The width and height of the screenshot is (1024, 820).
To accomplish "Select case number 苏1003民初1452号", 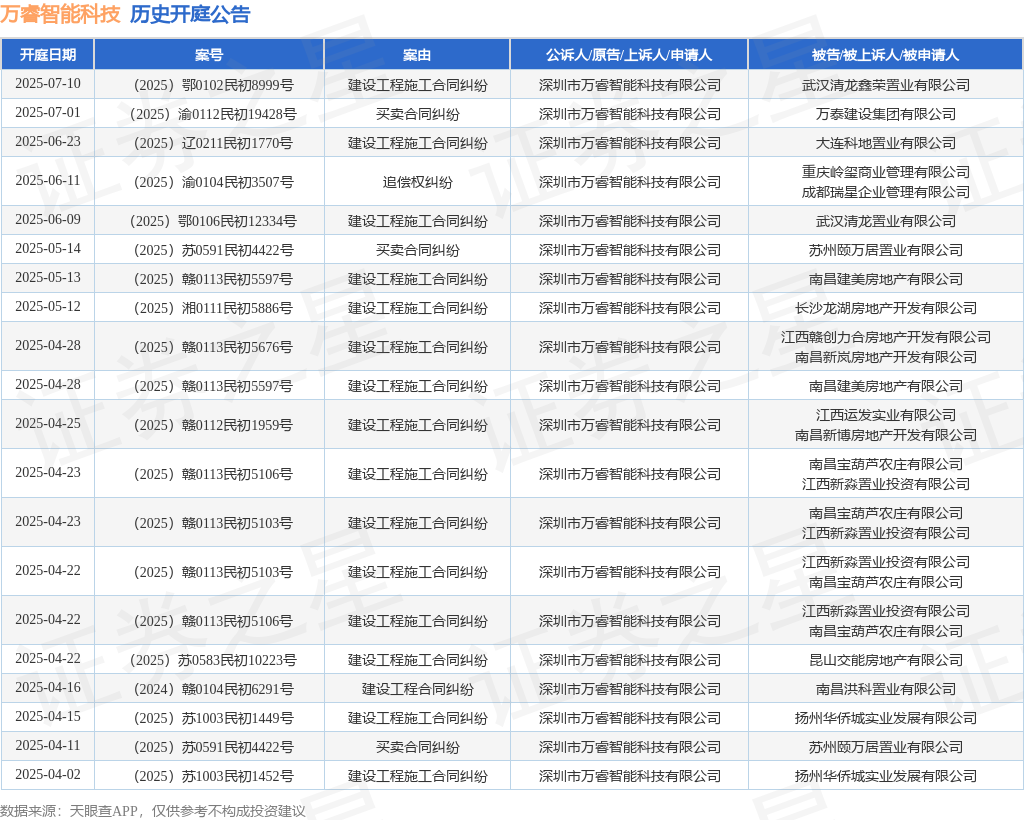I will tap(213, 776).
